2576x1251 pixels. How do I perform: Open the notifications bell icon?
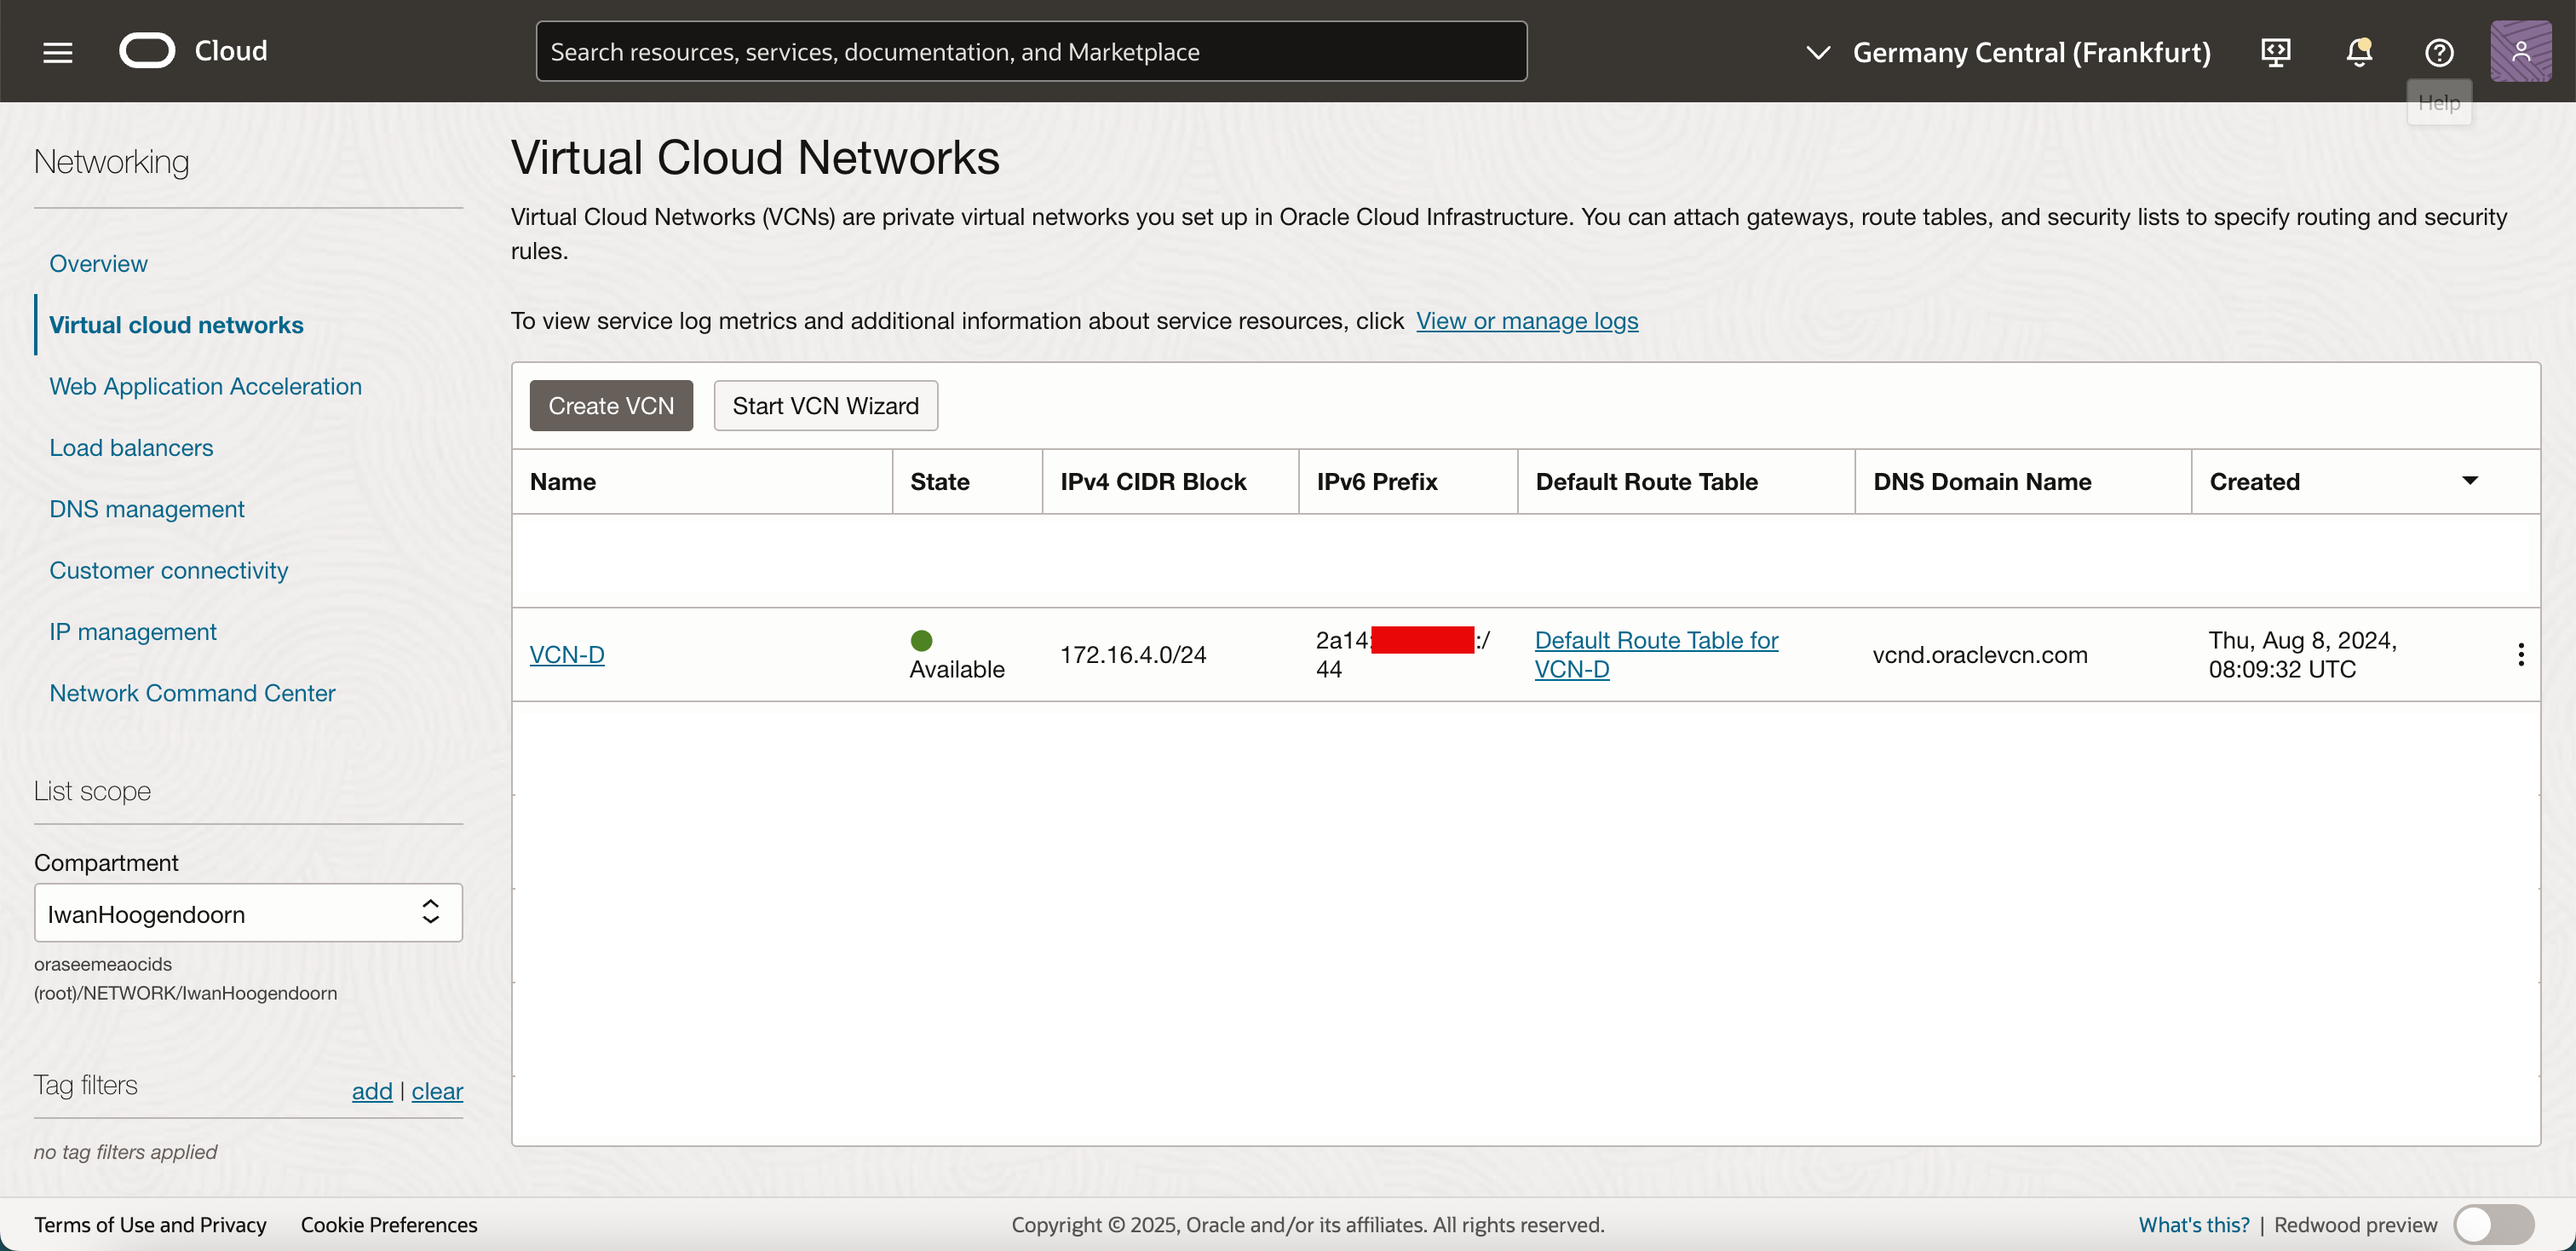2358,52
